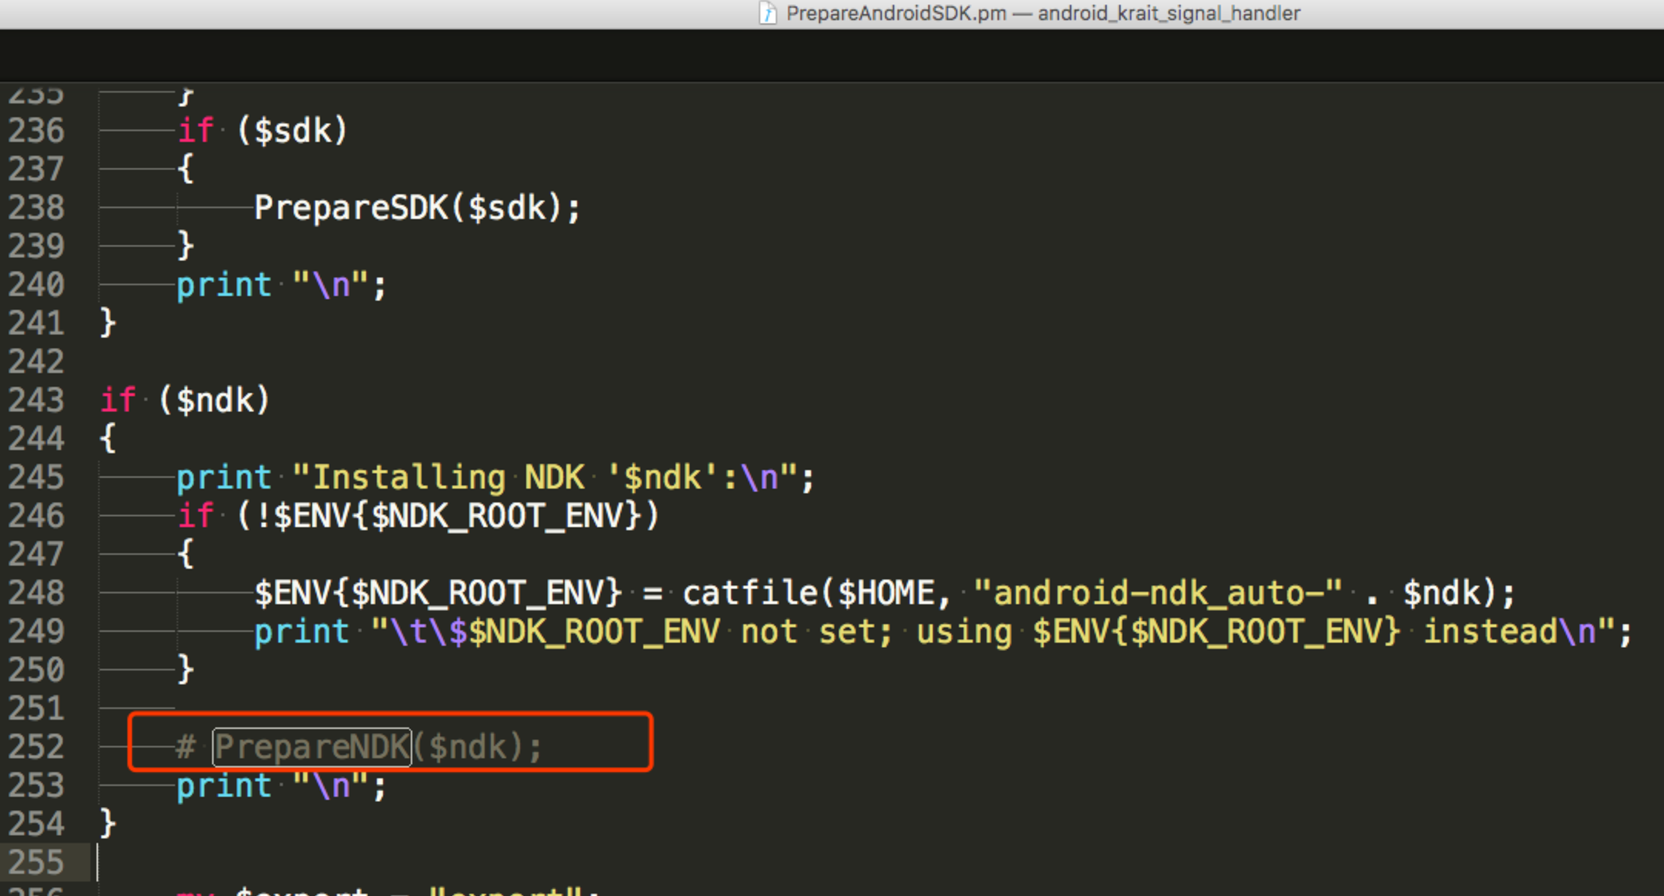Viewport: 1664px width, 896px height.
Task: Click the print keyword on line 253
Action: [x=224, y=786]
